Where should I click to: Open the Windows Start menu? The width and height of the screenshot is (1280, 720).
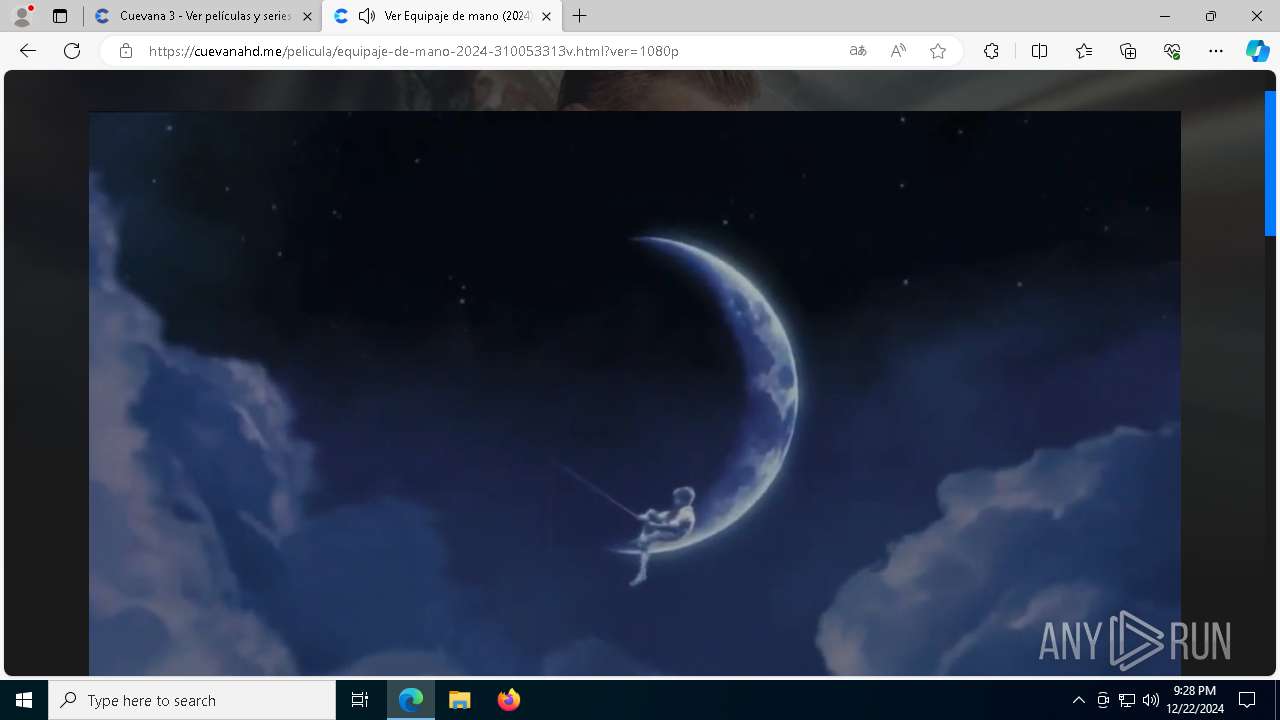[24, 700]
